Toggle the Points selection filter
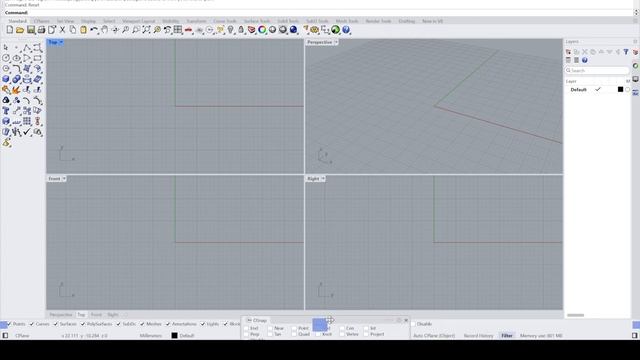This screenshot has width=640, height=360. click(16, 324)
